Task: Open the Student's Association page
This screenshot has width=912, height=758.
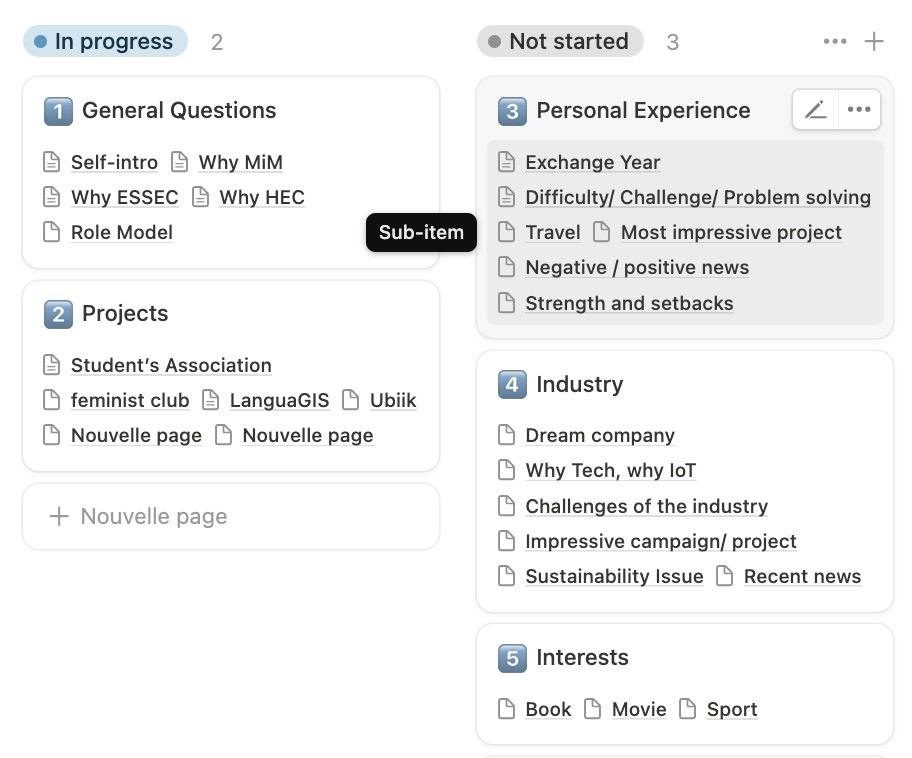Action: click(171, 365)
